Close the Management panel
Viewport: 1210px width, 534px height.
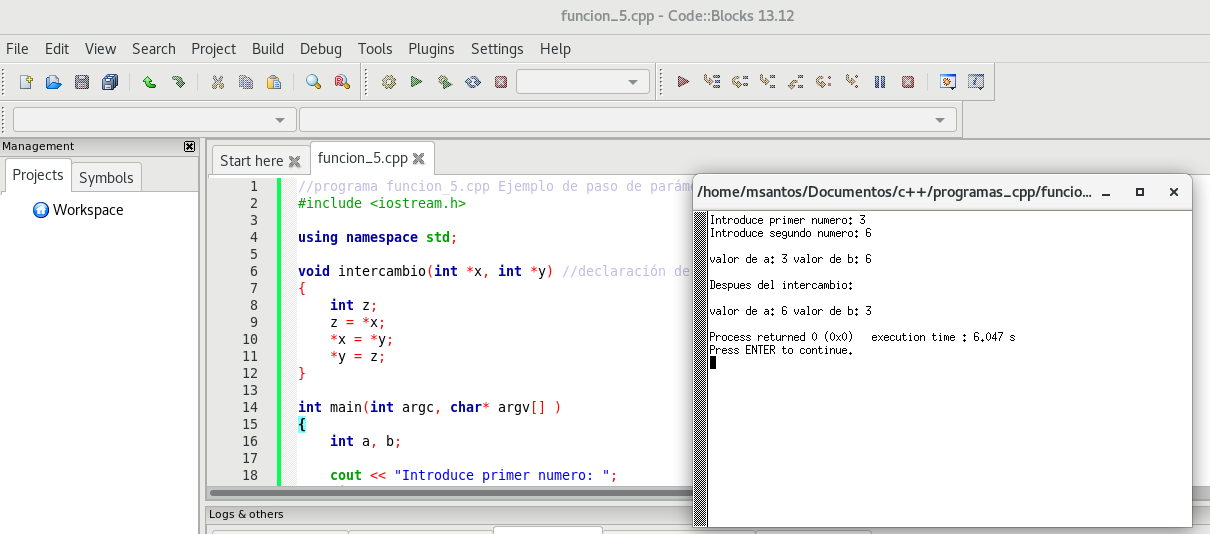(x=190, y=146)
